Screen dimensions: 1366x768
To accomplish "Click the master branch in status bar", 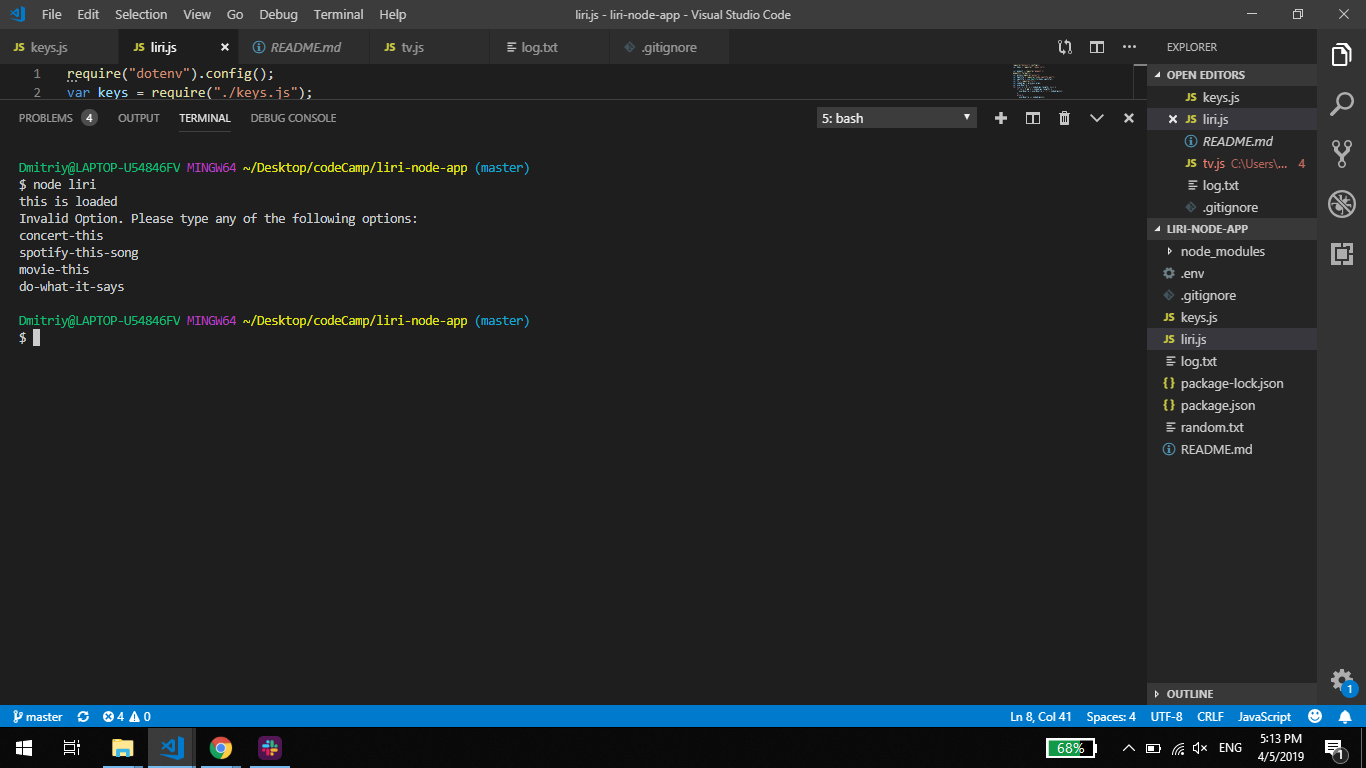I will [38, 717].
